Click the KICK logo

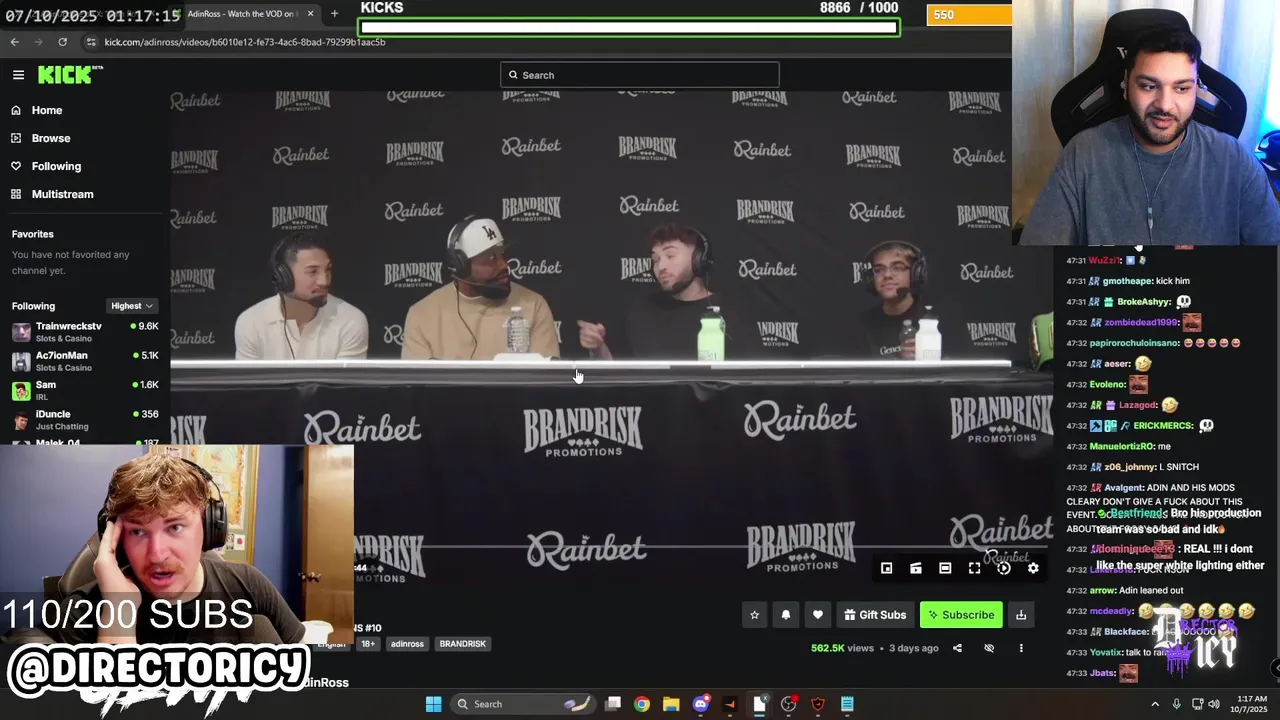tap(70, 75)
